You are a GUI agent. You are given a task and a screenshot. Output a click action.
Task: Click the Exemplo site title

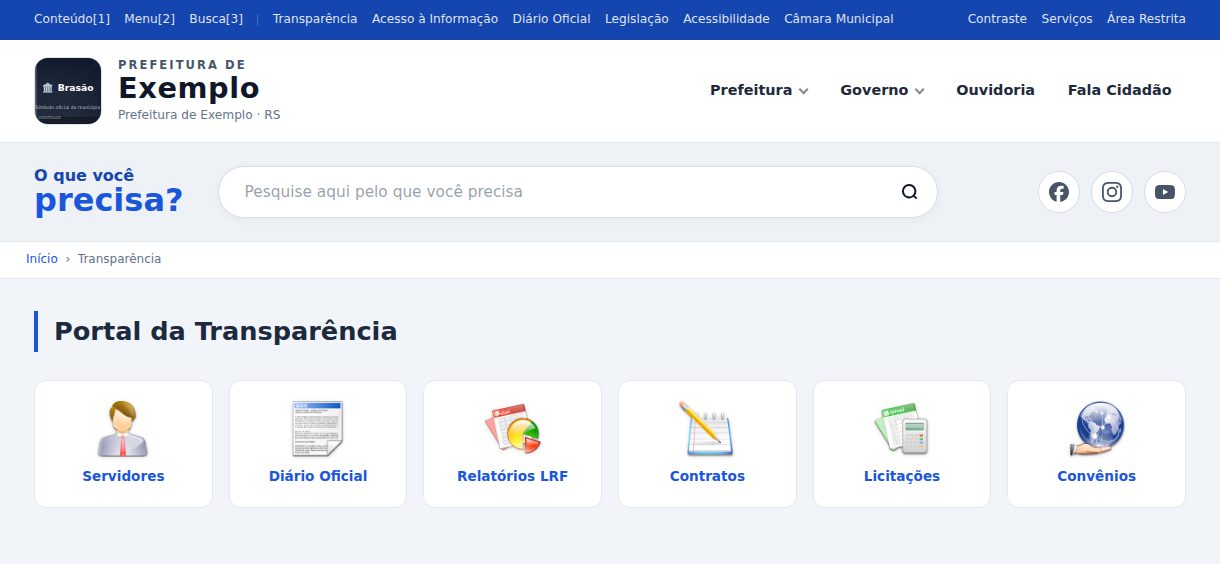189,88
